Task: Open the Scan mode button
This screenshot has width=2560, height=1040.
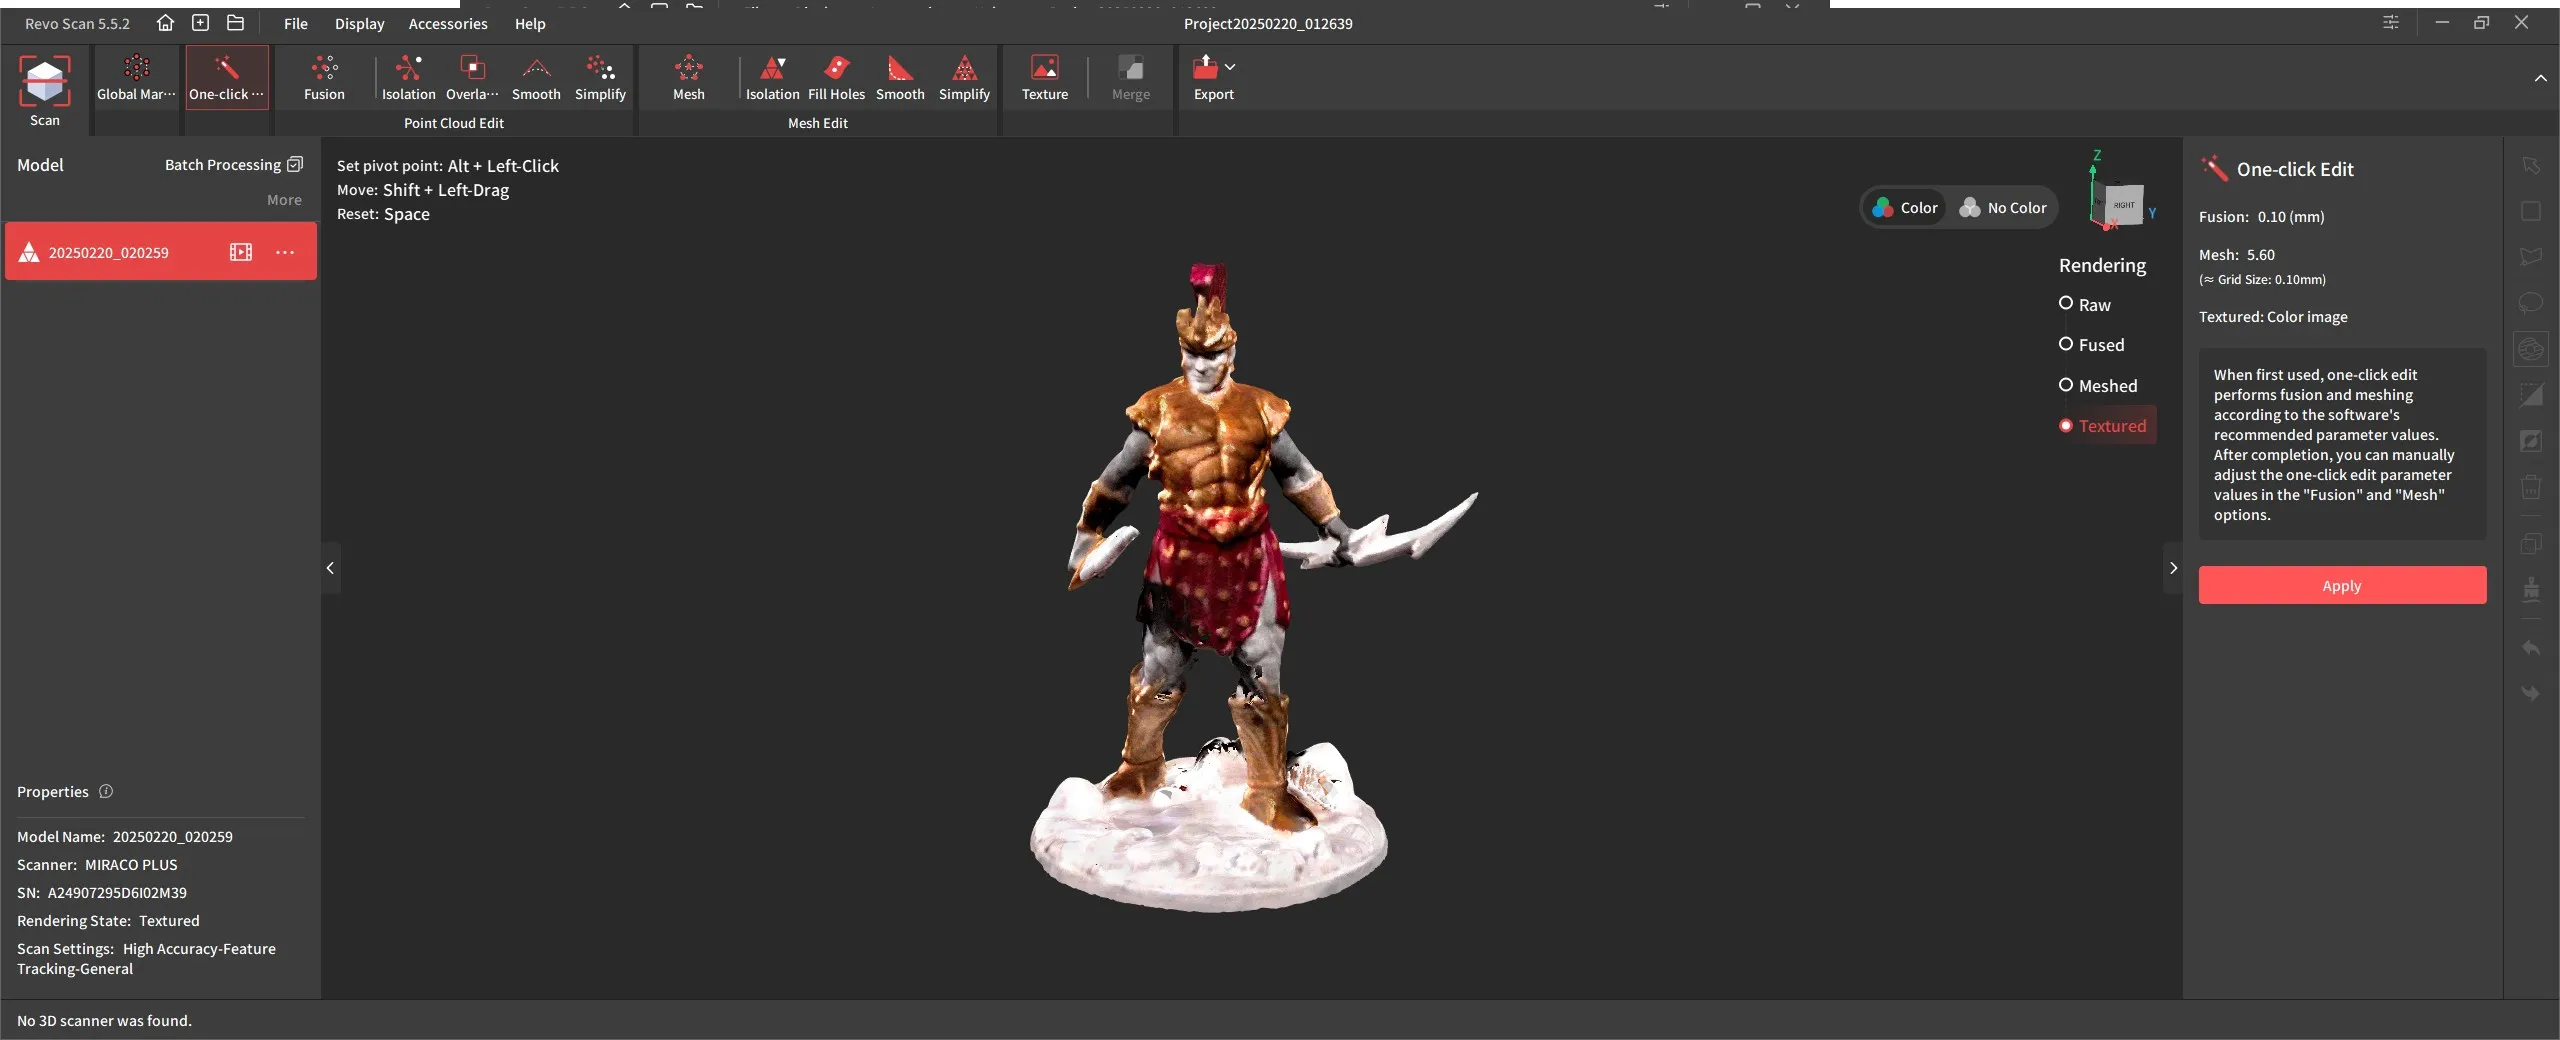Action: (44, 90)
